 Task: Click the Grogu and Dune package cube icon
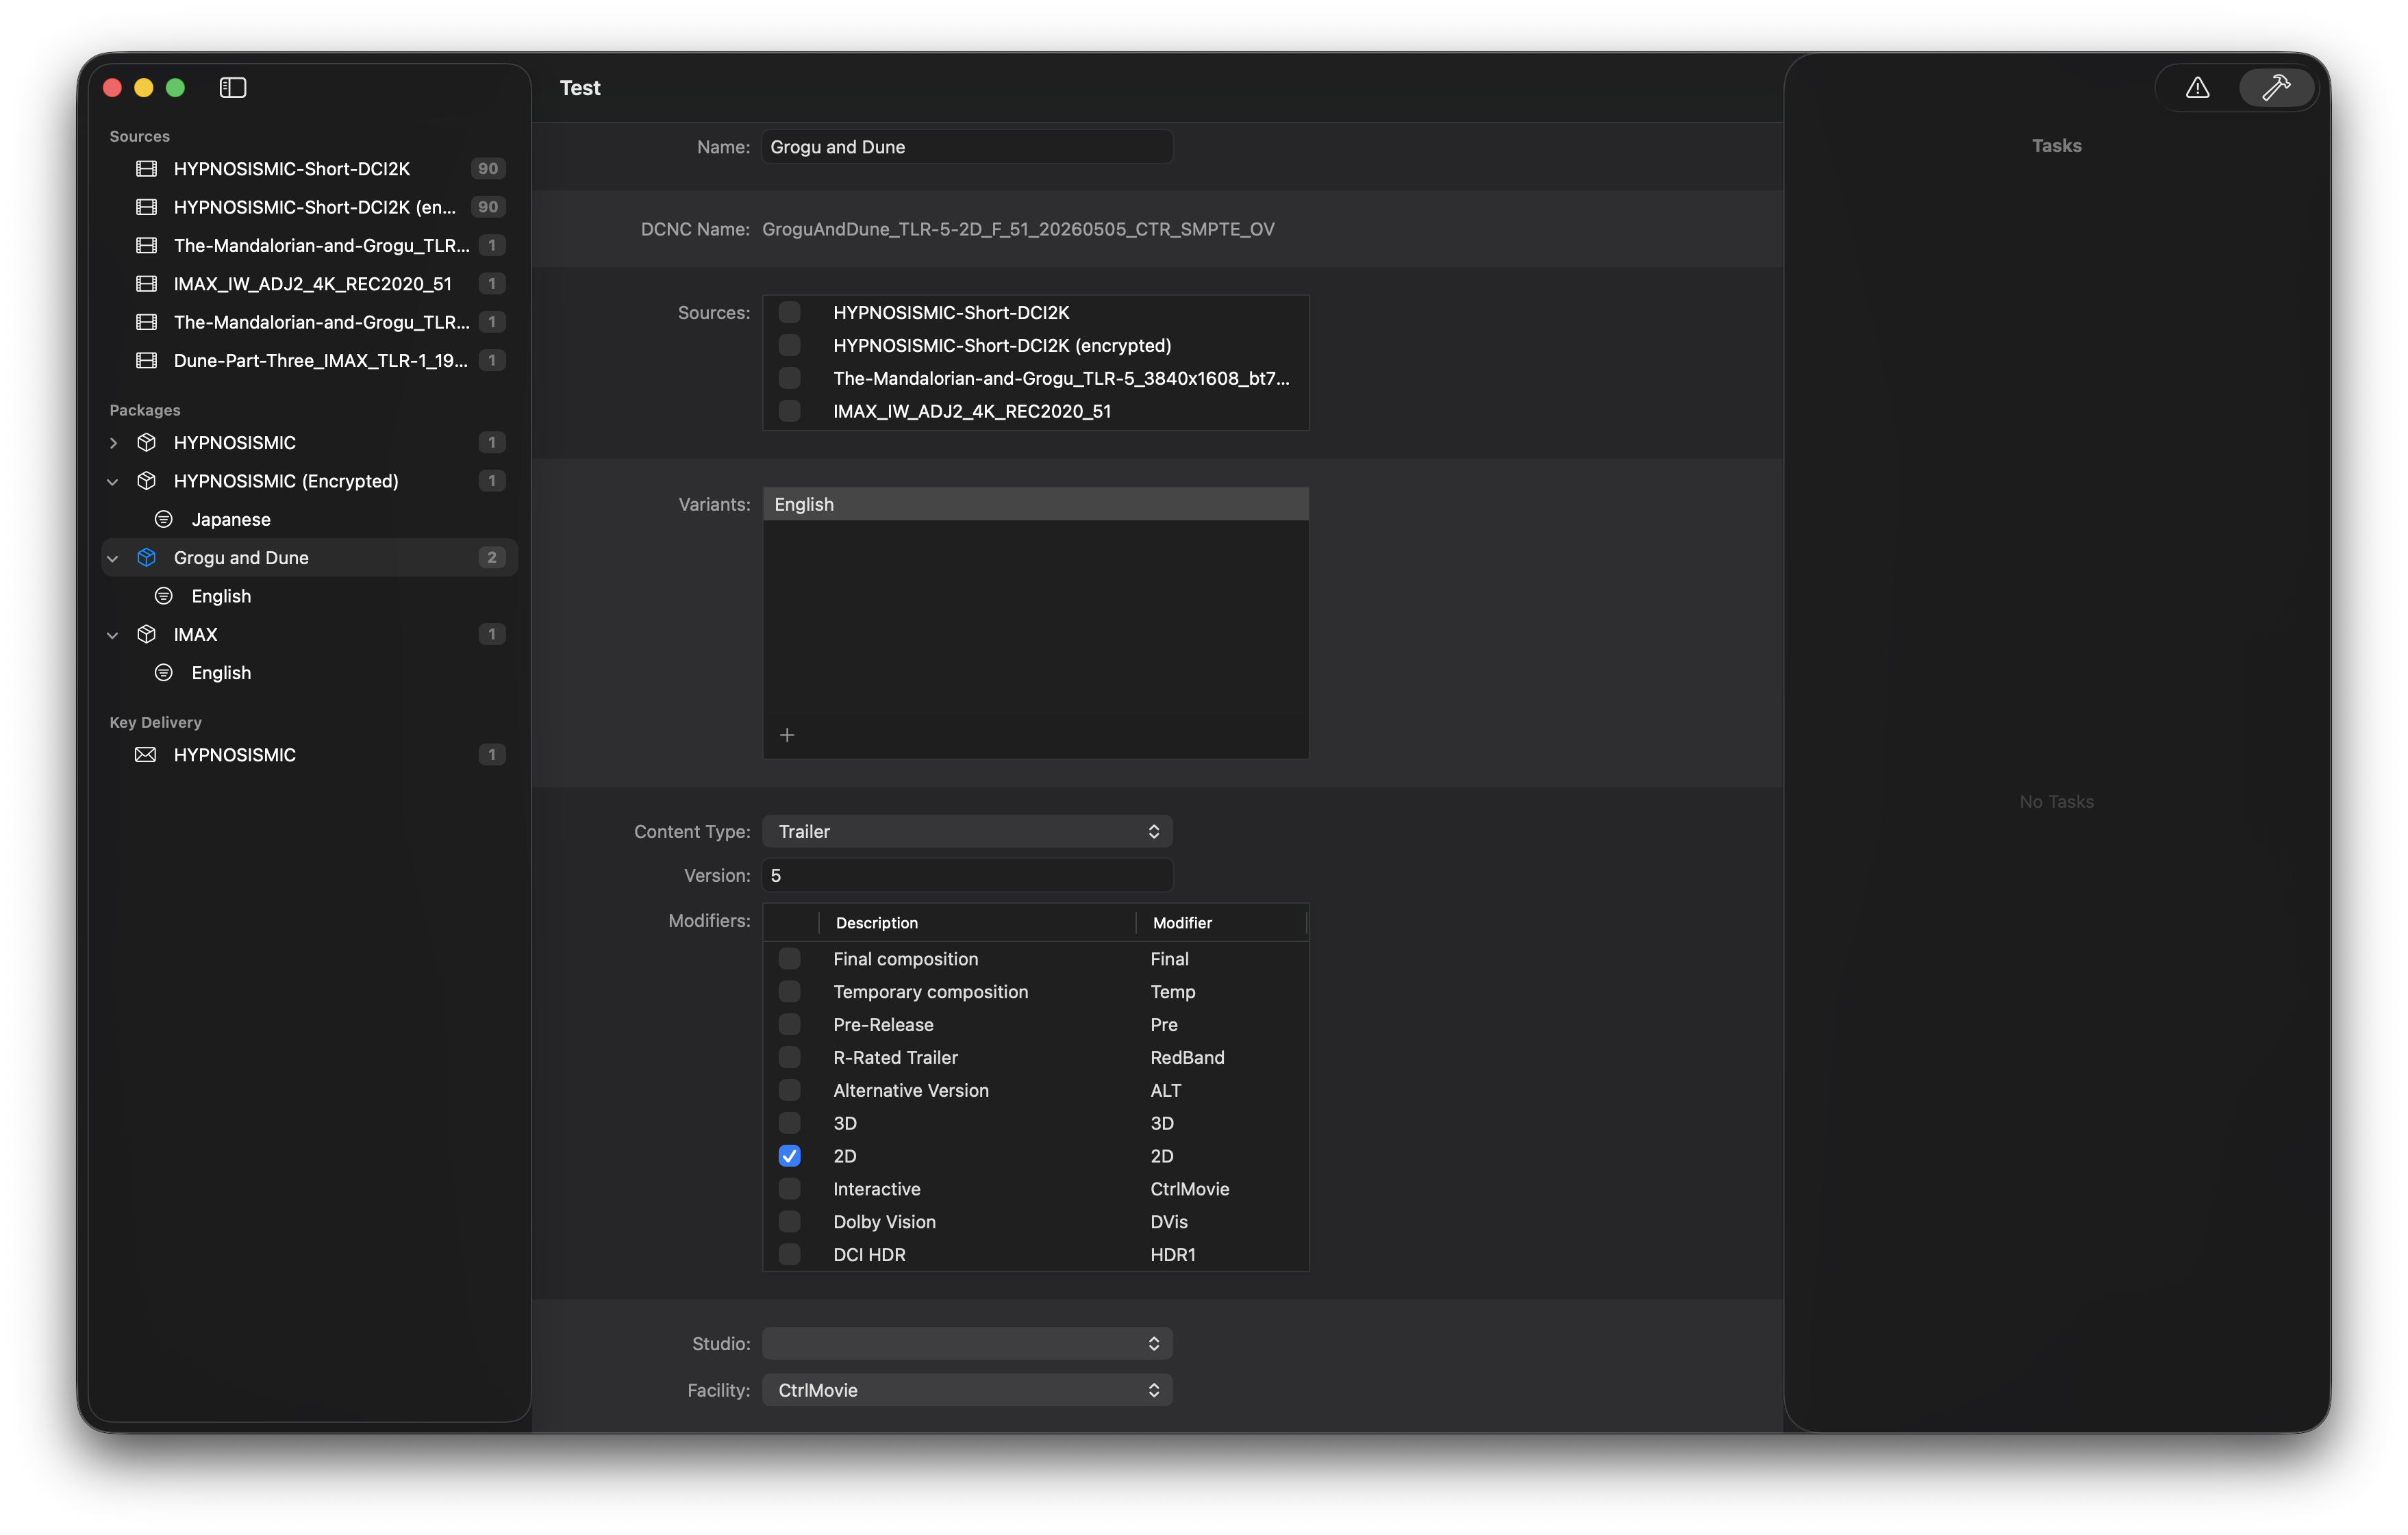146,558
